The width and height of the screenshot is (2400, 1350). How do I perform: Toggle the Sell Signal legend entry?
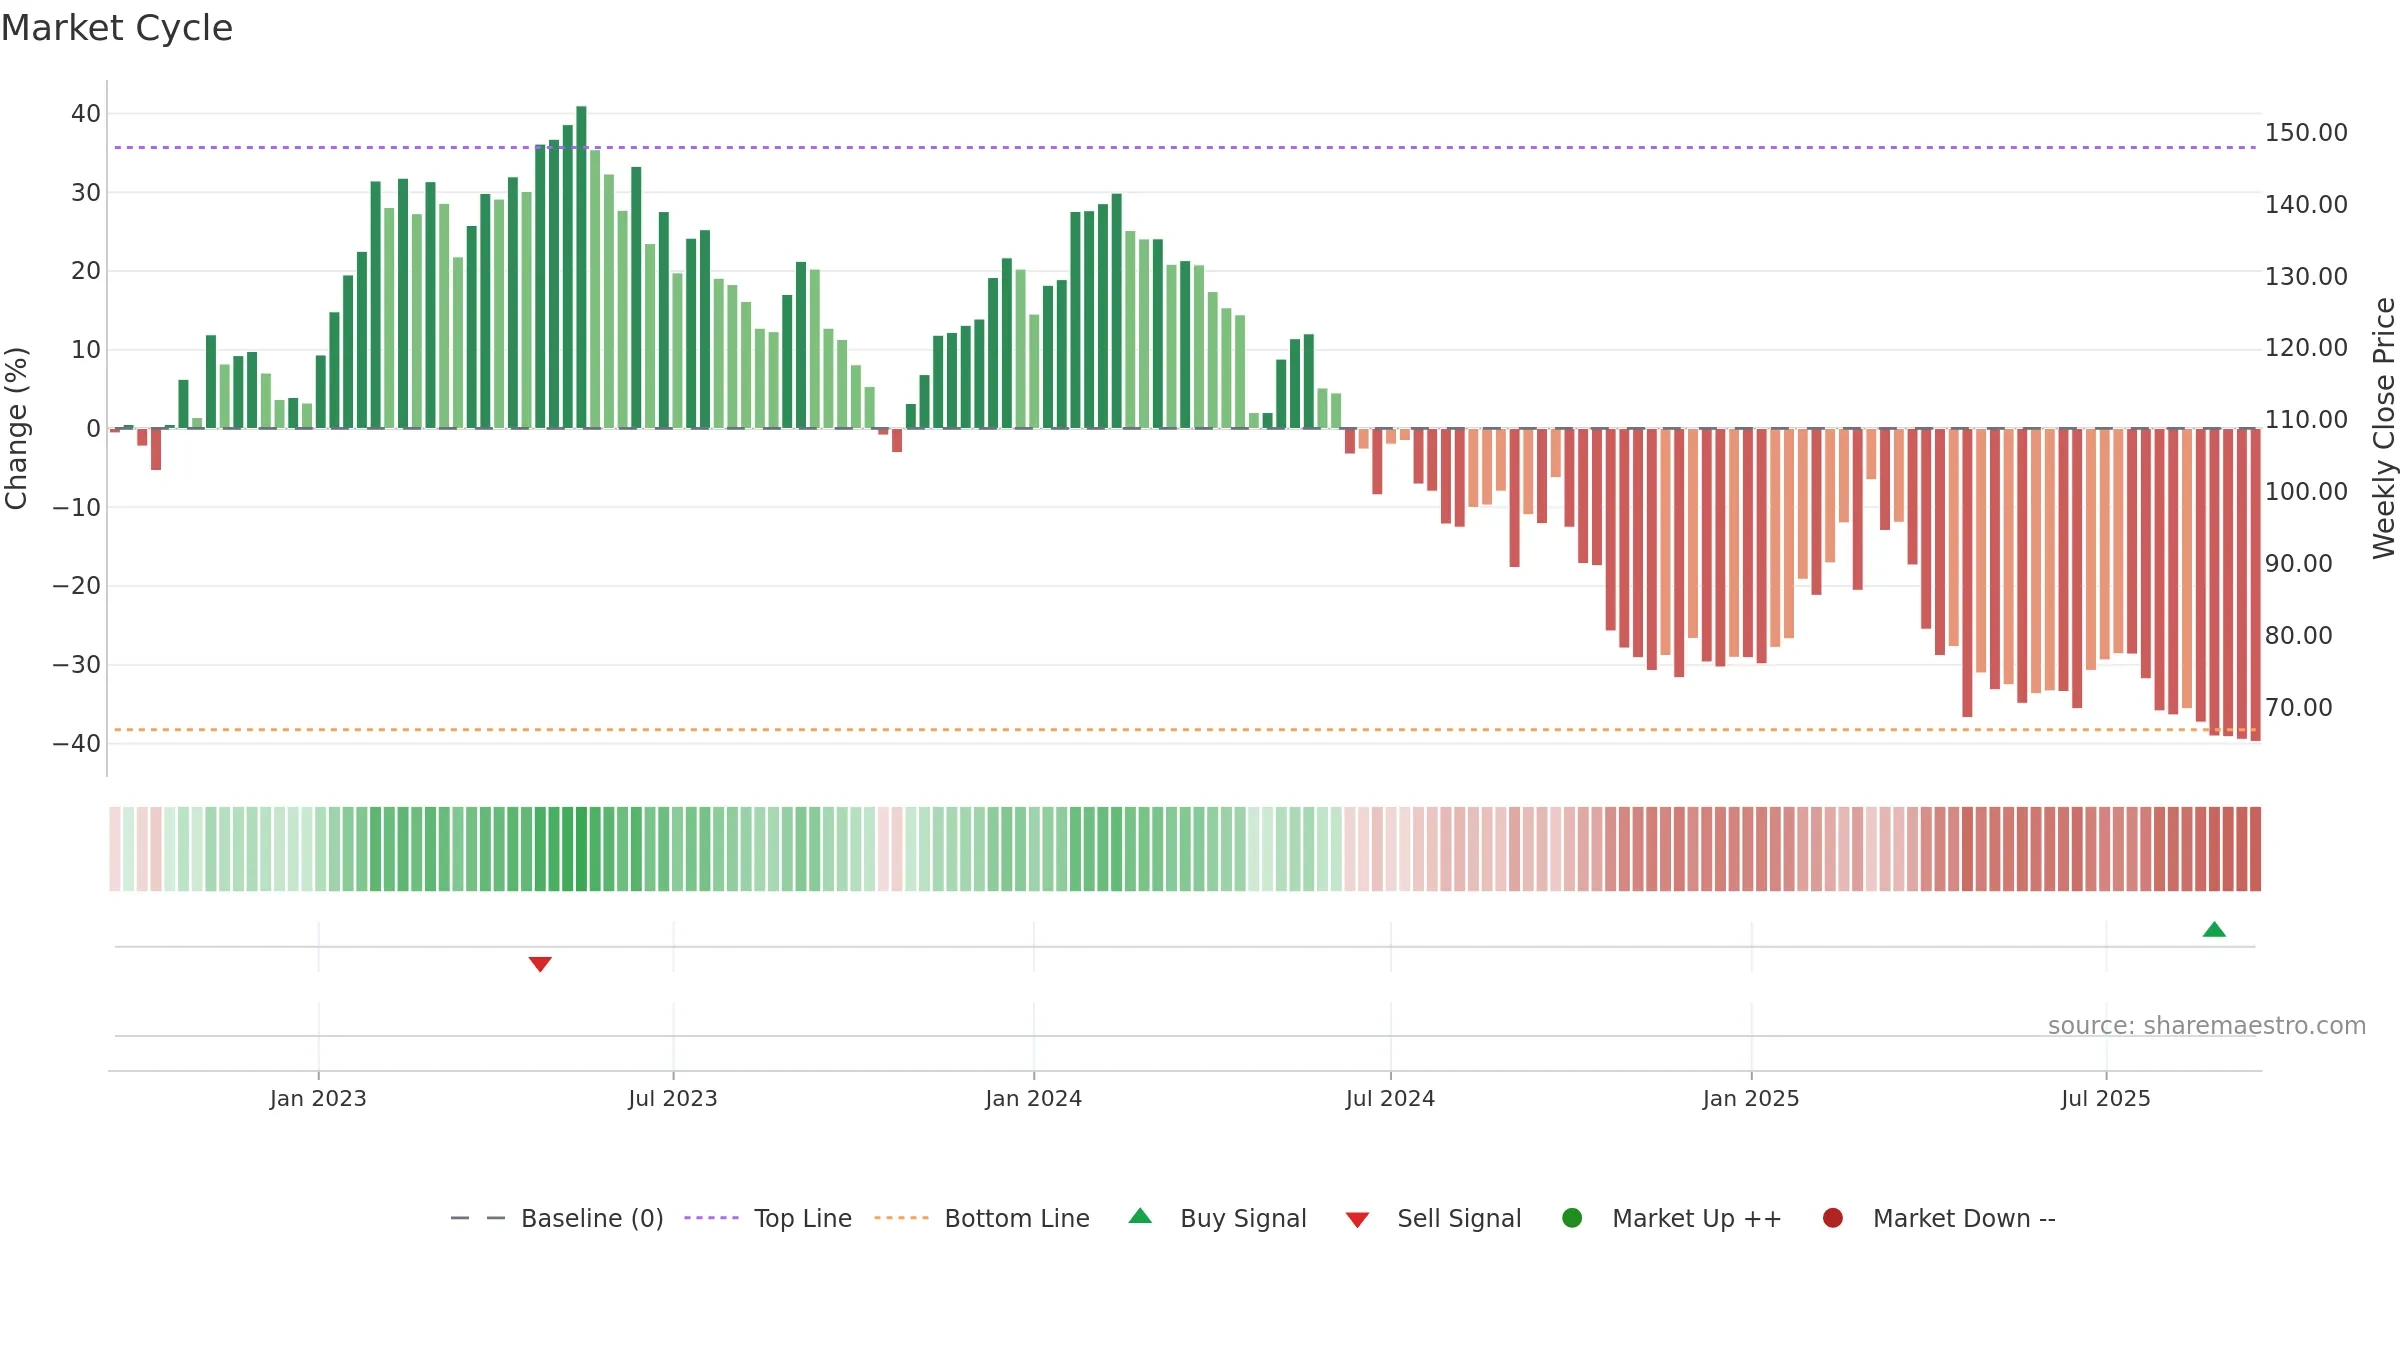tap(1433, 1218)
